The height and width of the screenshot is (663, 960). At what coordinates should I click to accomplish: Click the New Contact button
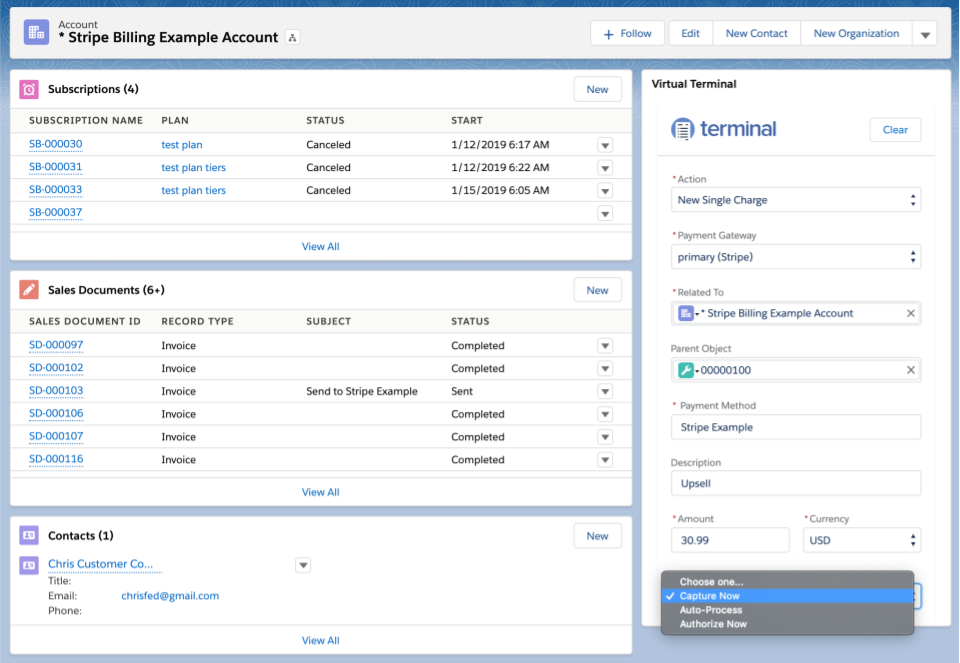(x=757, y=34)
